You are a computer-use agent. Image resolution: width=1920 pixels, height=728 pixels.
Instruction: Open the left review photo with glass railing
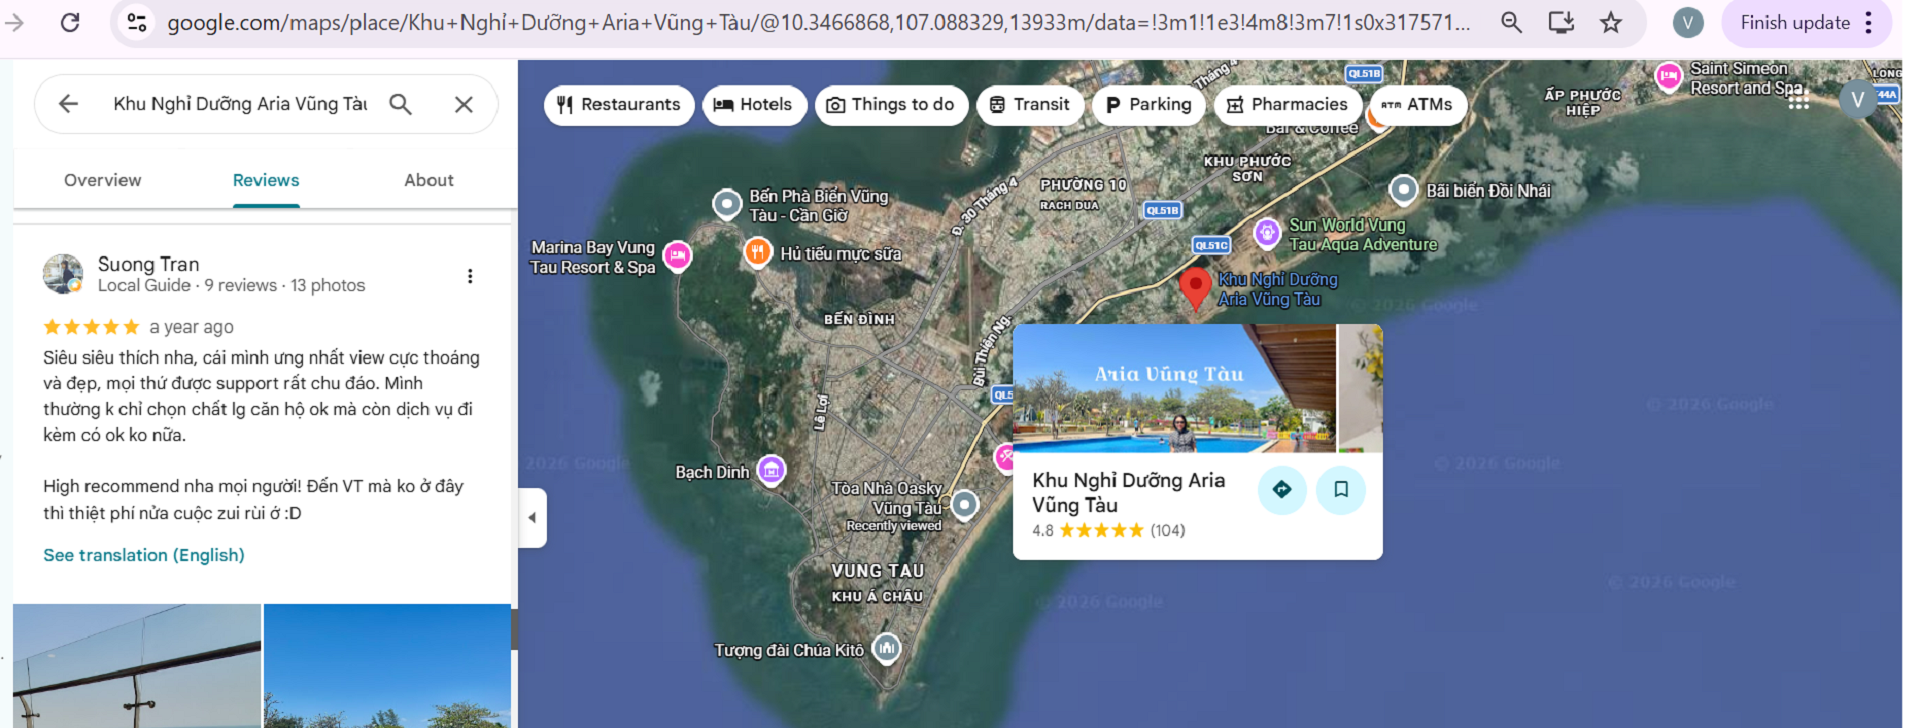click(137, 666)
